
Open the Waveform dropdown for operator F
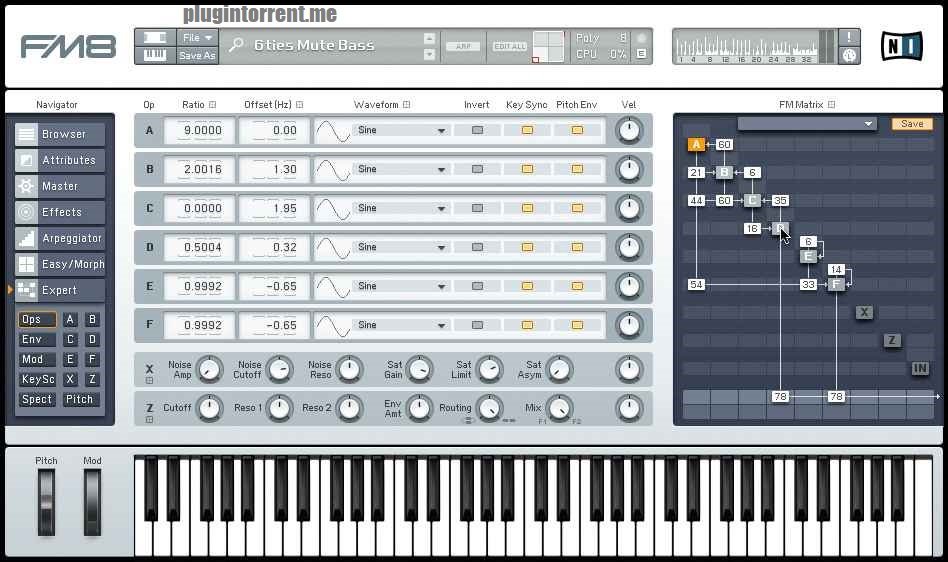click(x=401, y=325)
